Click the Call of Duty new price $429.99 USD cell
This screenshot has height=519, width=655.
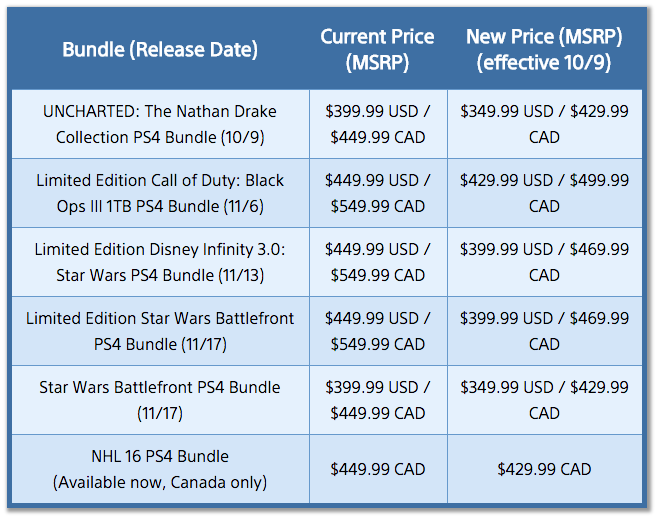click(x=544, y=193)
